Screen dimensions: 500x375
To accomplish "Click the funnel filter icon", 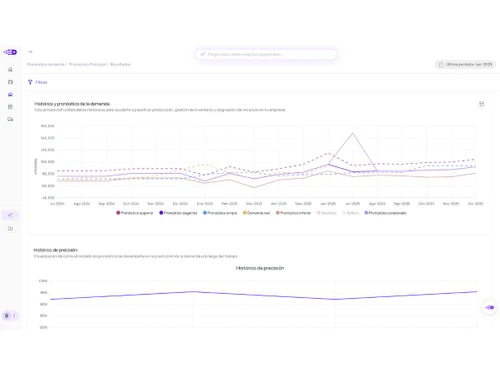I will coord(30,82).
